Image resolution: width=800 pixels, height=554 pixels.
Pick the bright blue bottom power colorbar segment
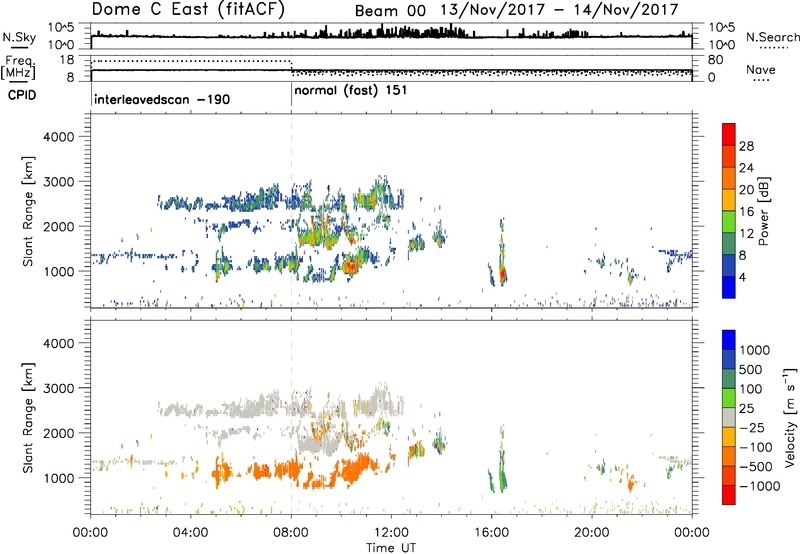pos(729,287)
